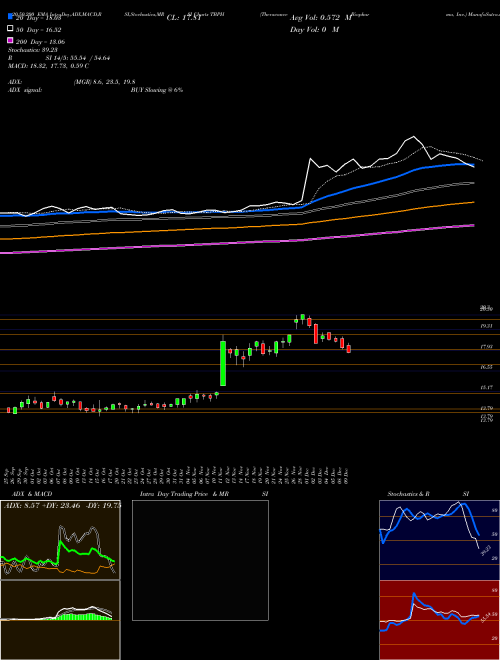Image resolution: width=500 pixels, height=660 pixels.
Task: Click the blue 20 Day legend swatch
Action: click(x=10, y=16)
